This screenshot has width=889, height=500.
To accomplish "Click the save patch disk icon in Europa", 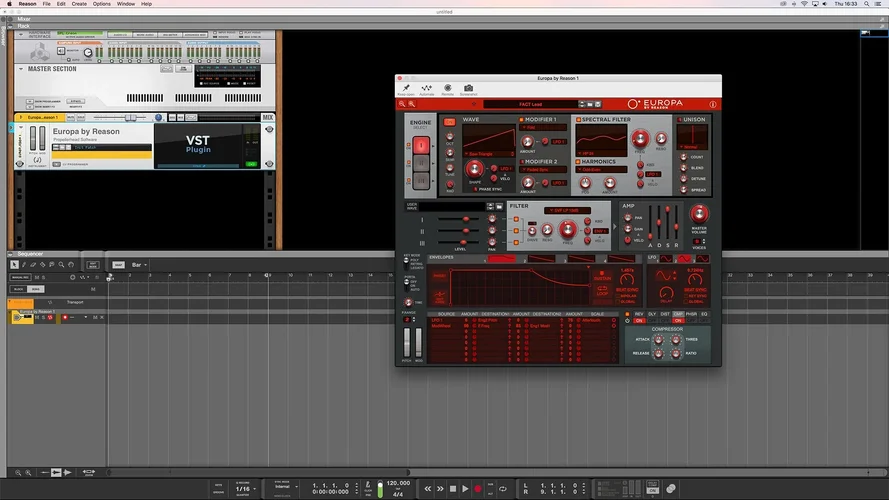I will (598, 104).
